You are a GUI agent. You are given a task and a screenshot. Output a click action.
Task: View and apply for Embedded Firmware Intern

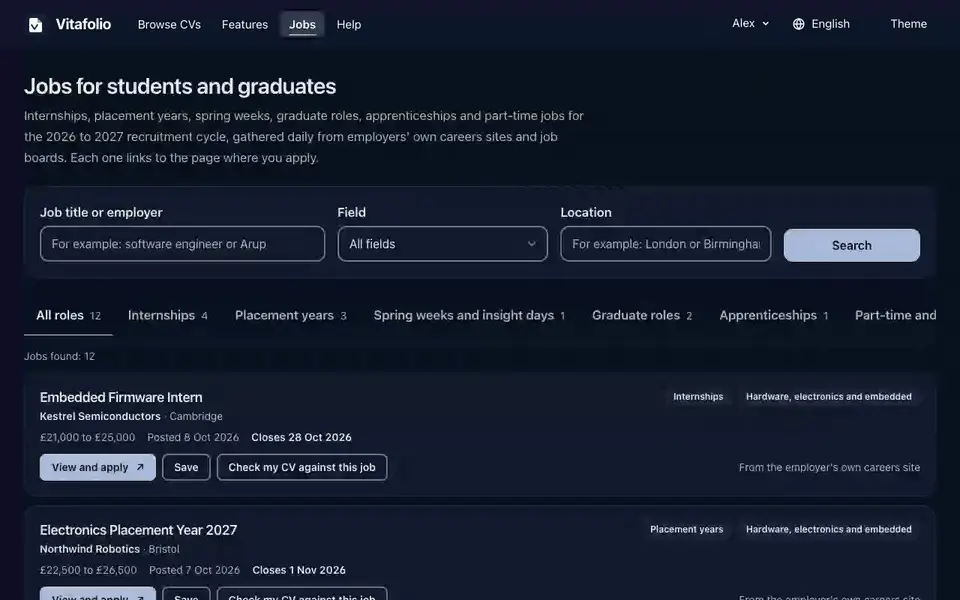(98, 467)
